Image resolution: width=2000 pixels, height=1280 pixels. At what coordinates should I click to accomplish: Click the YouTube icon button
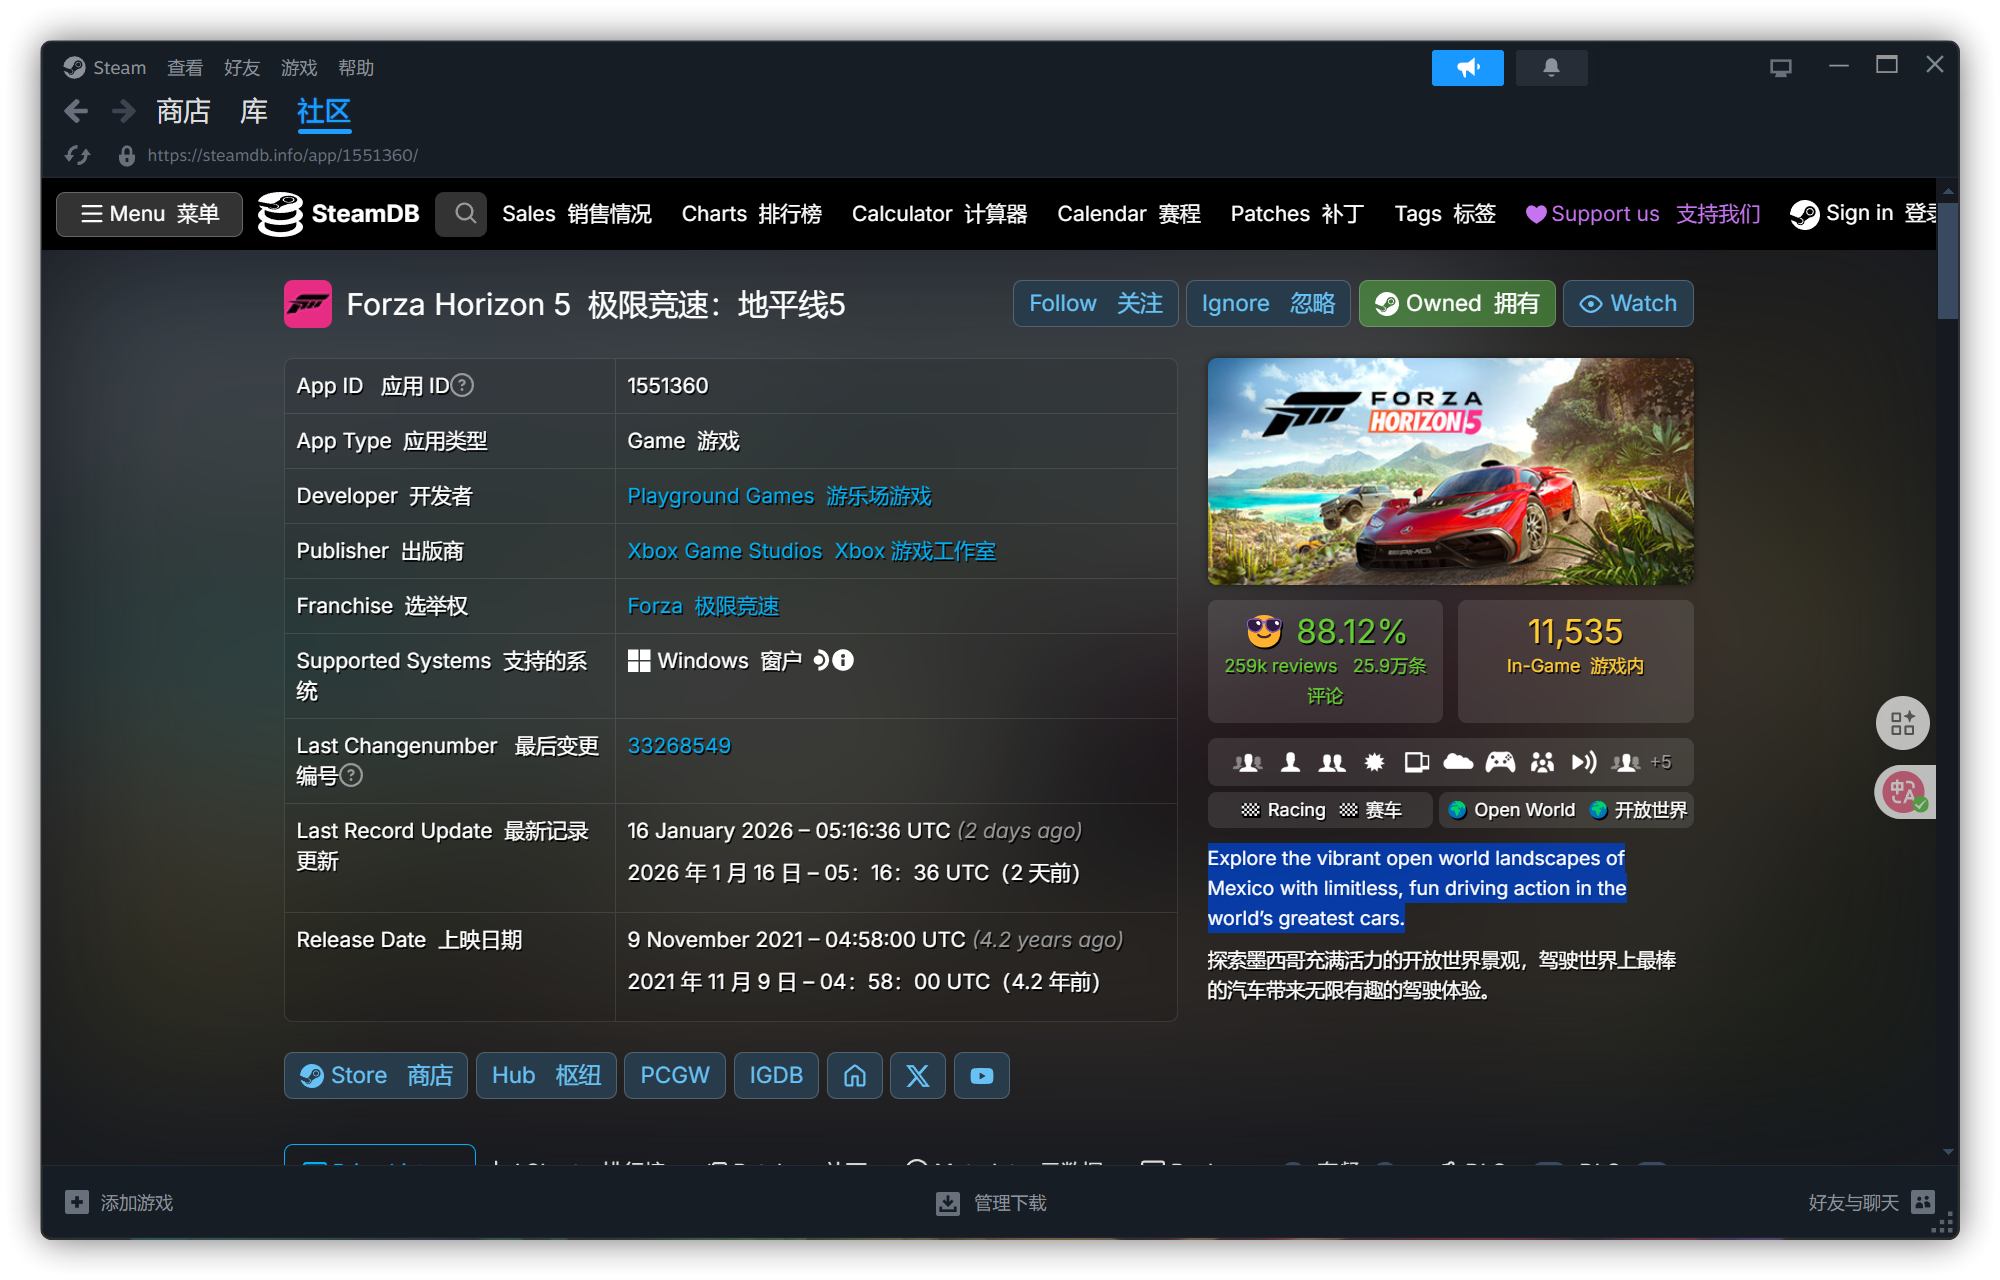[x=981, y=1075]
